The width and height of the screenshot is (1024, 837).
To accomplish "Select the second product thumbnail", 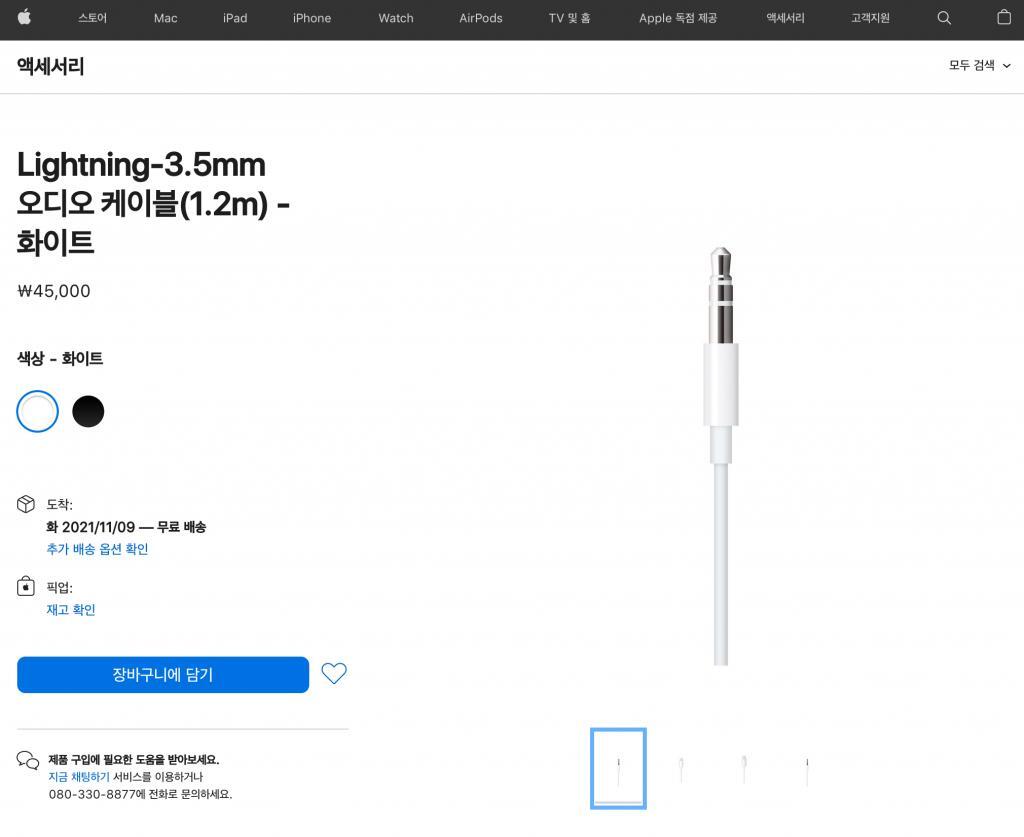I will point(681,768).
